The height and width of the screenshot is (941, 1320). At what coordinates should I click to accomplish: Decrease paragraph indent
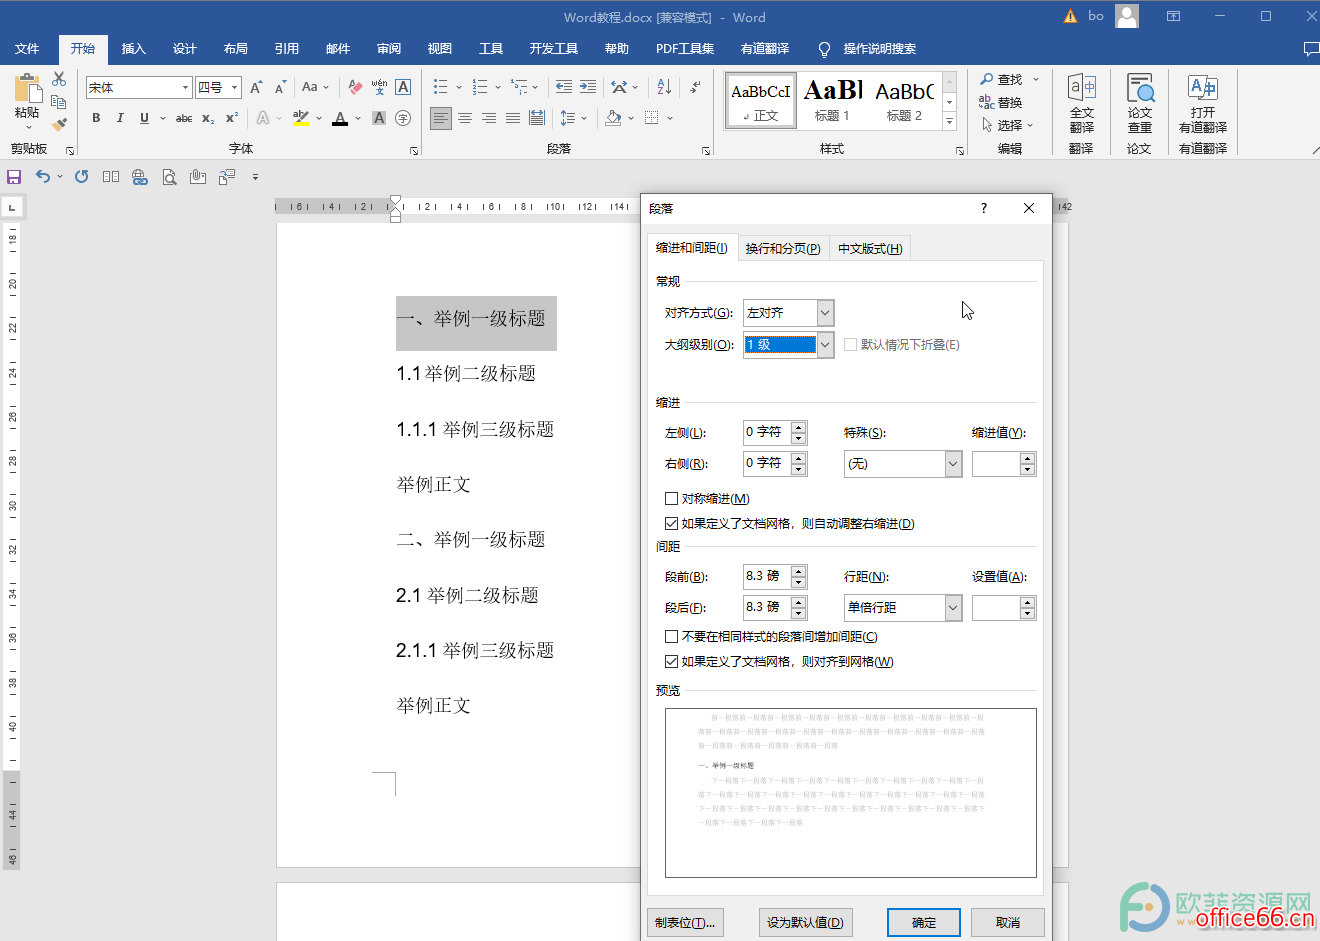pyautogui.click(x=564, y=88)
